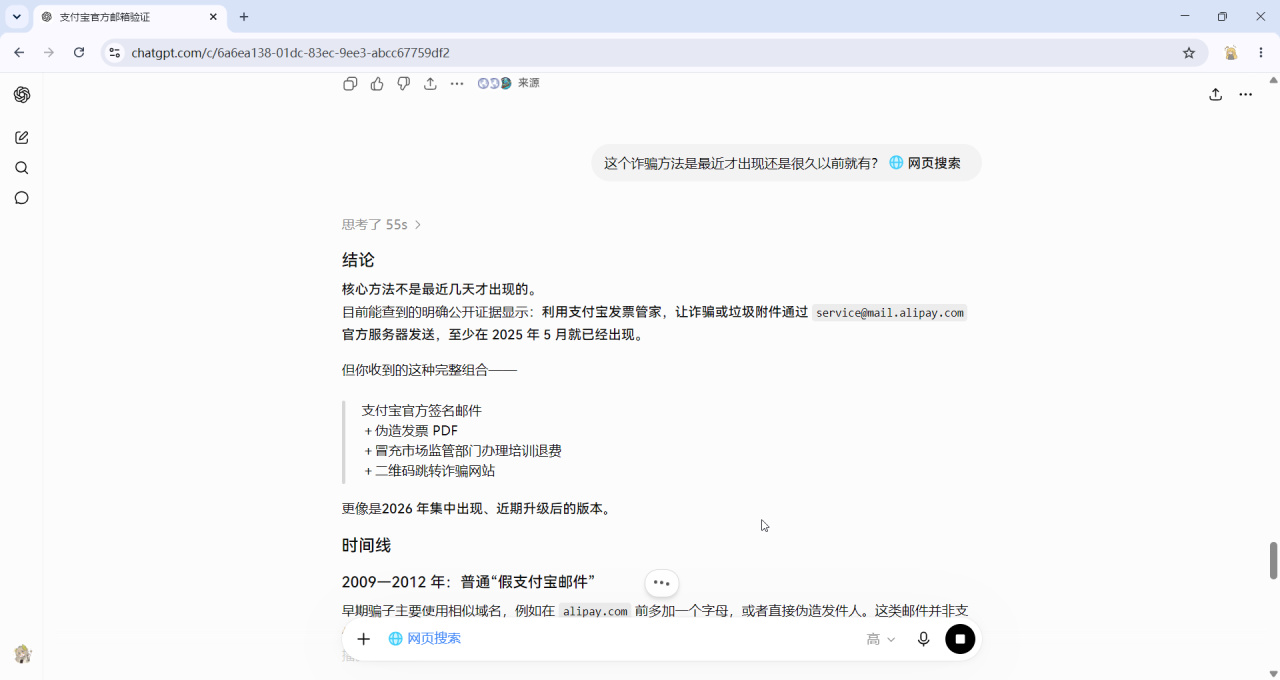Focus the message composer input field
1280x680 pixels.
[x=660, y=639]
